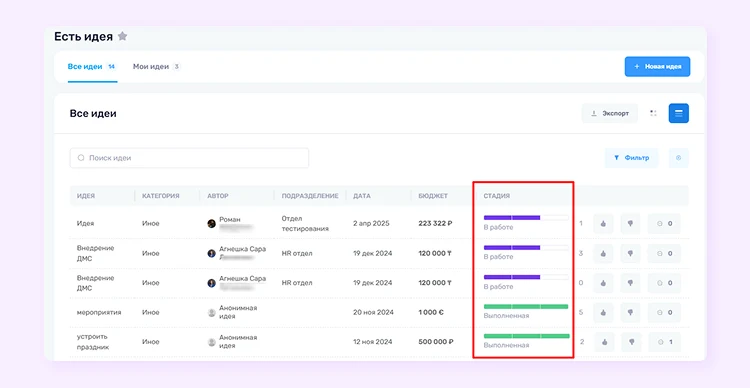Sort by КАТЕГОРИЯ column header
Screen dimensions: 750x388
(161, 196)
